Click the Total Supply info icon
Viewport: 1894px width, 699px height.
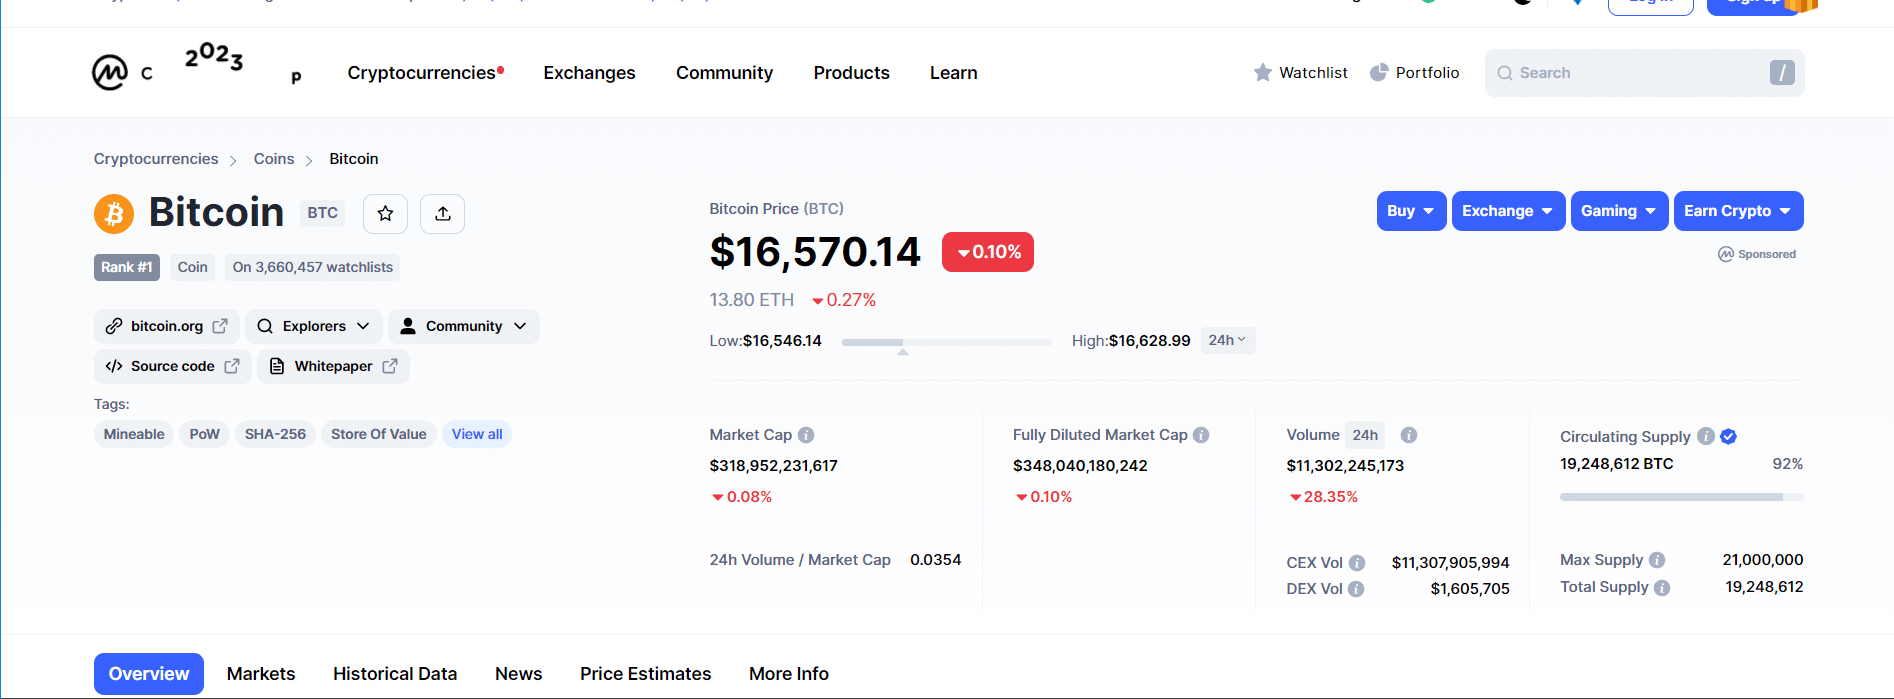1662,588
